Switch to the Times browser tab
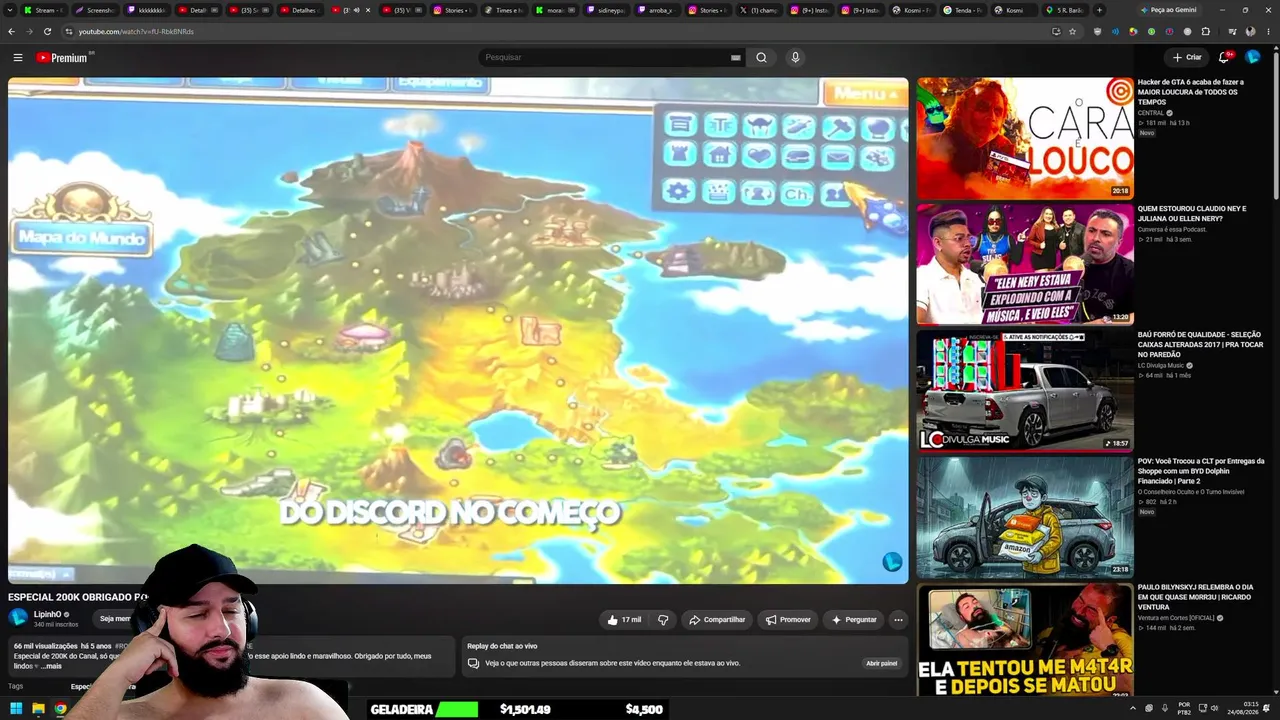Image resolution: width=1280 pixels, height=720 pixels. pyautogui.click(x=506, y=10)
